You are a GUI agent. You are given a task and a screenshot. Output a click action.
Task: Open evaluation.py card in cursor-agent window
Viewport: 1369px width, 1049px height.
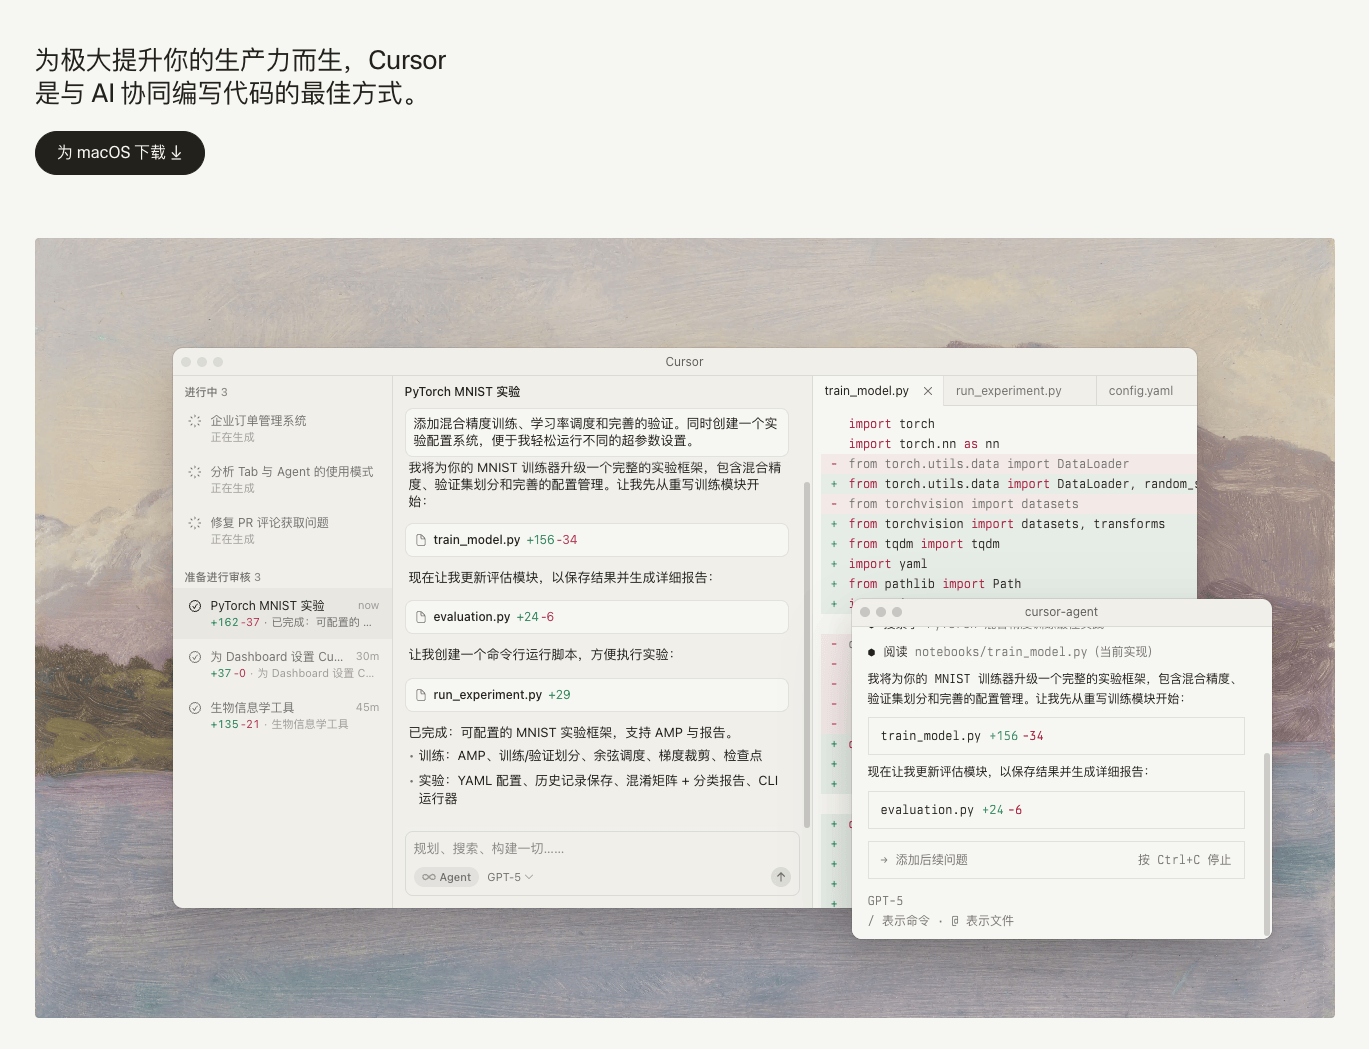tap(1056, 810)
